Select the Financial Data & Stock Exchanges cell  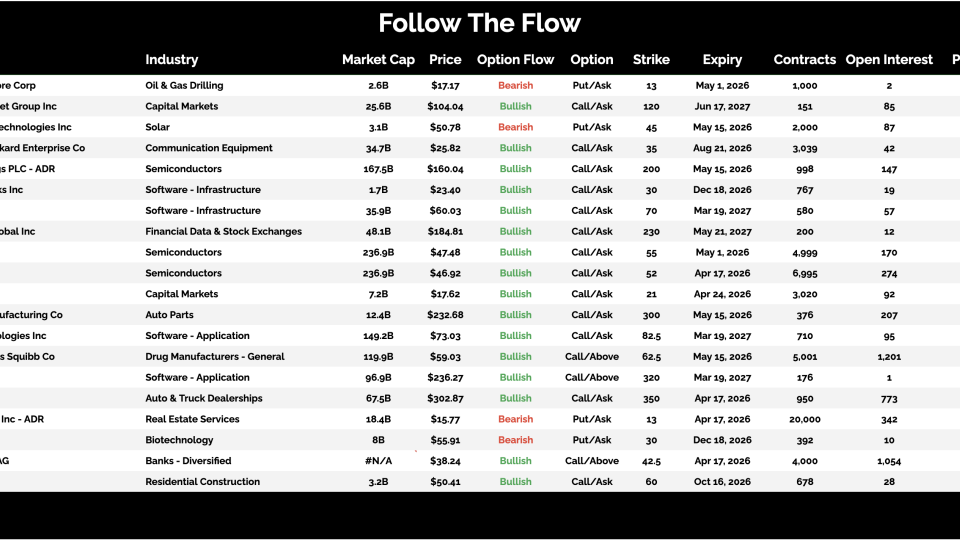coord(223,232)
